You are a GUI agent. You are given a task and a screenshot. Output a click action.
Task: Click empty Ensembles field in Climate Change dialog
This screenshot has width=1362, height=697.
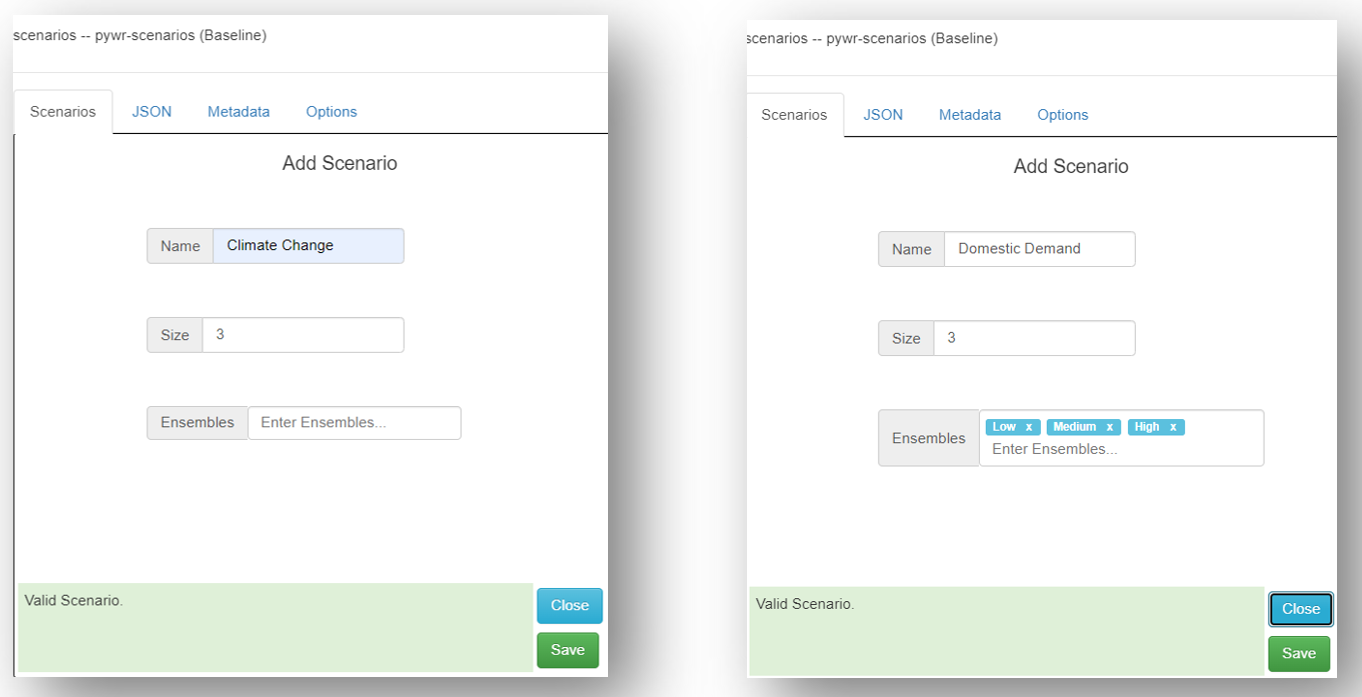(x=354, y=423)
